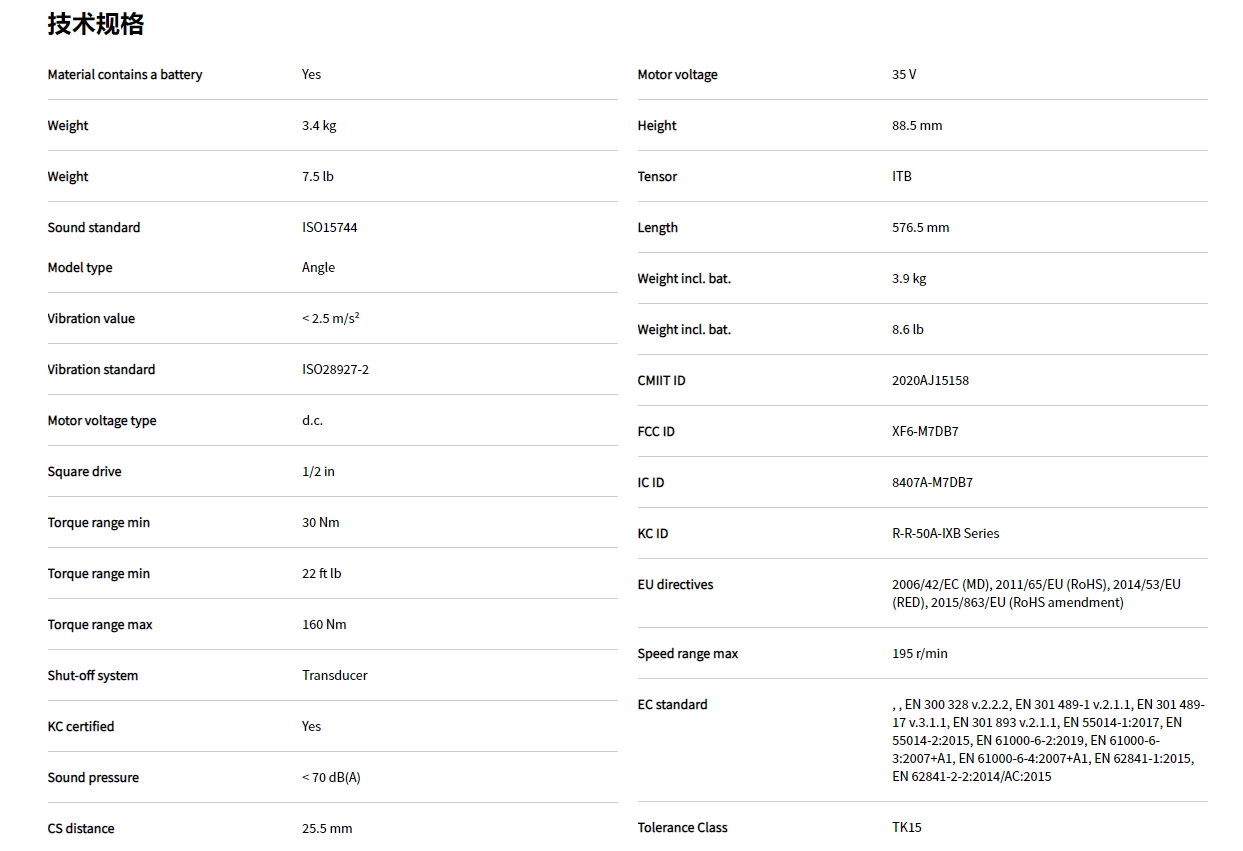Click the Speed range max 195 r/min value
Viewport: 1243px width, 851px height.
click(x=919, y=654)
